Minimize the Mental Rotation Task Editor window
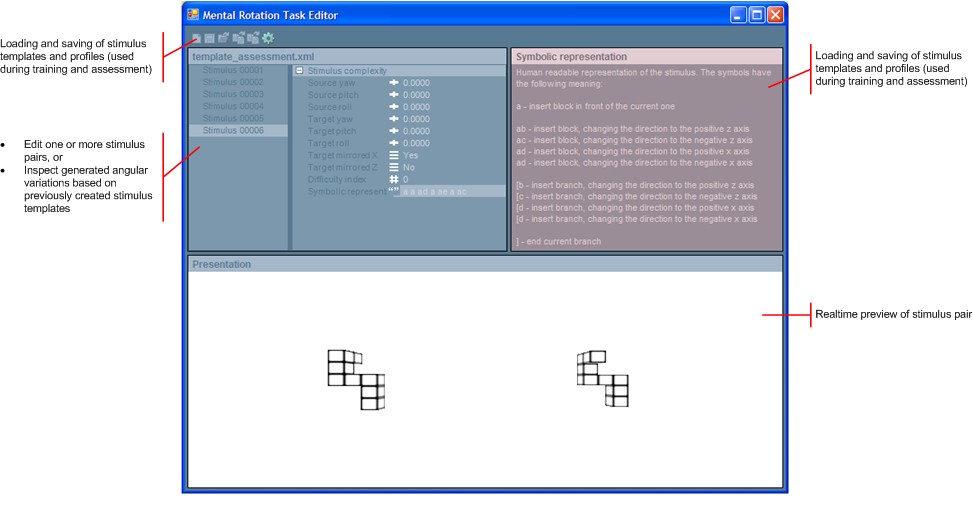This screenshot has width=973, height=520. tap(738, 15)
